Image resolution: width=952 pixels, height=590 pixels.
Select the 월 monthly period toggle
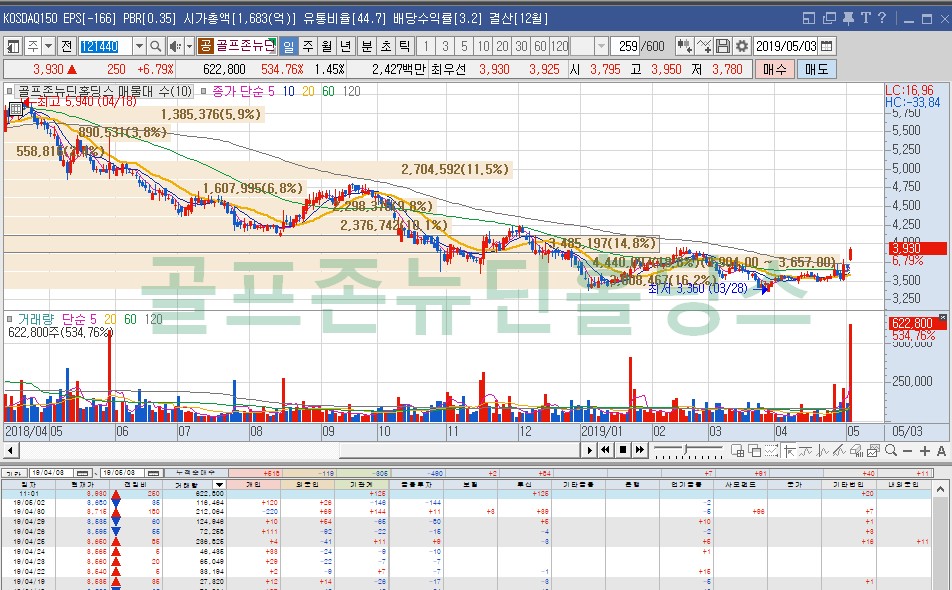327,46
